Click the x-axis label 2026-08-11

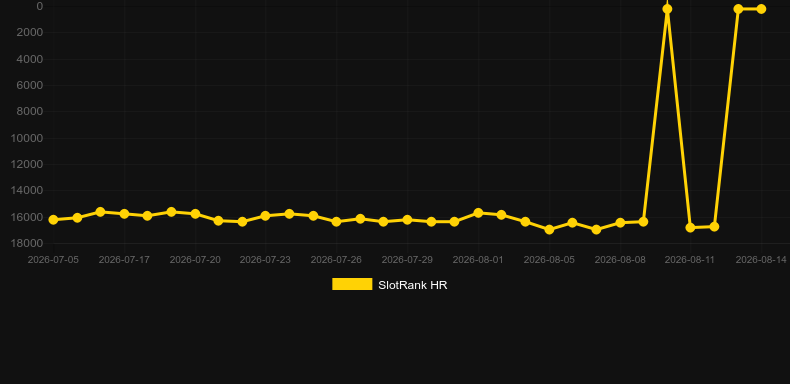click(x=690, y=260)
